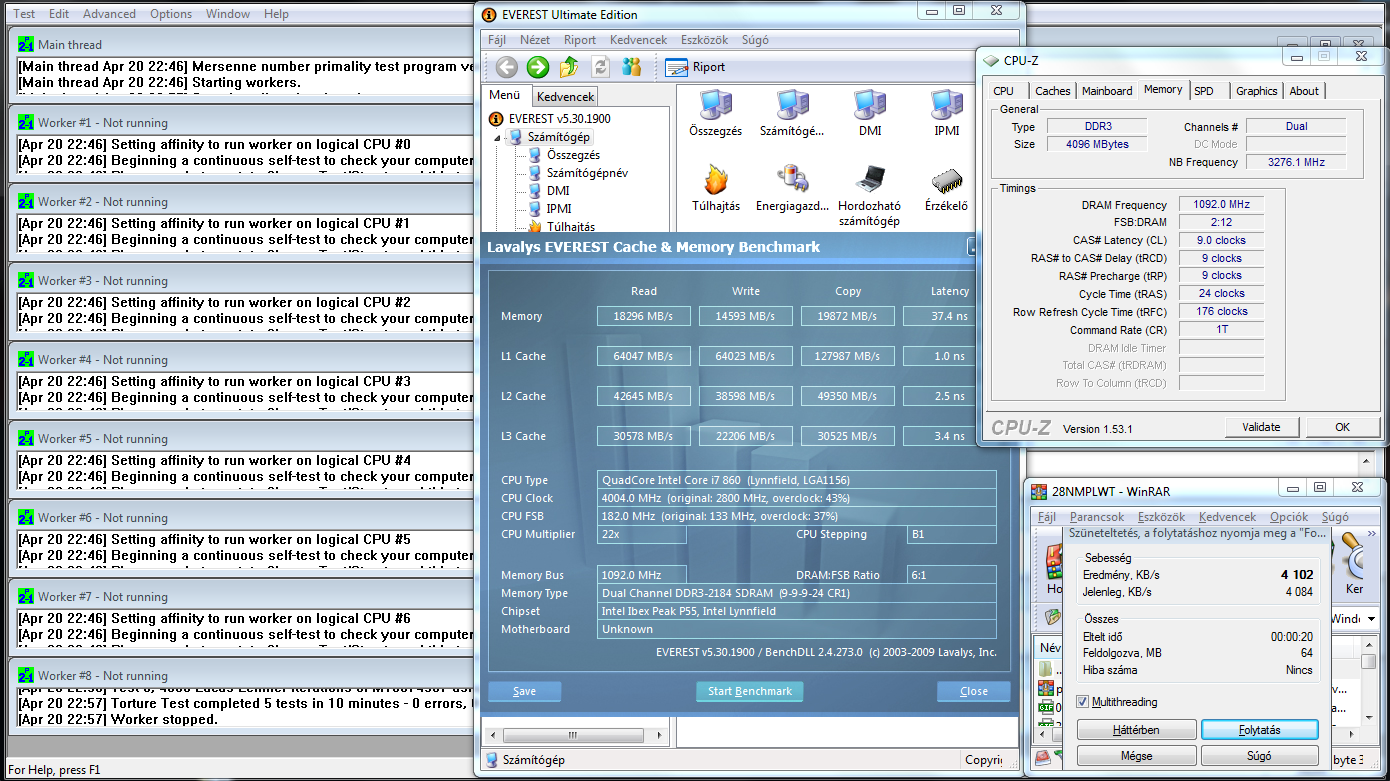The width and height of the screenshot is (1390, 781).
Task: Open the Opciók menu in WinRAR
Action: tap(1288, 517)
